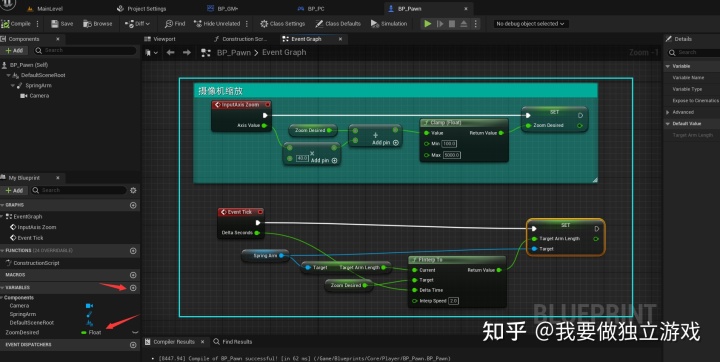Viewport: 720px width, 362px height.
Task: Switch to the BP_GM tab
Action: (x=223, y=9)
